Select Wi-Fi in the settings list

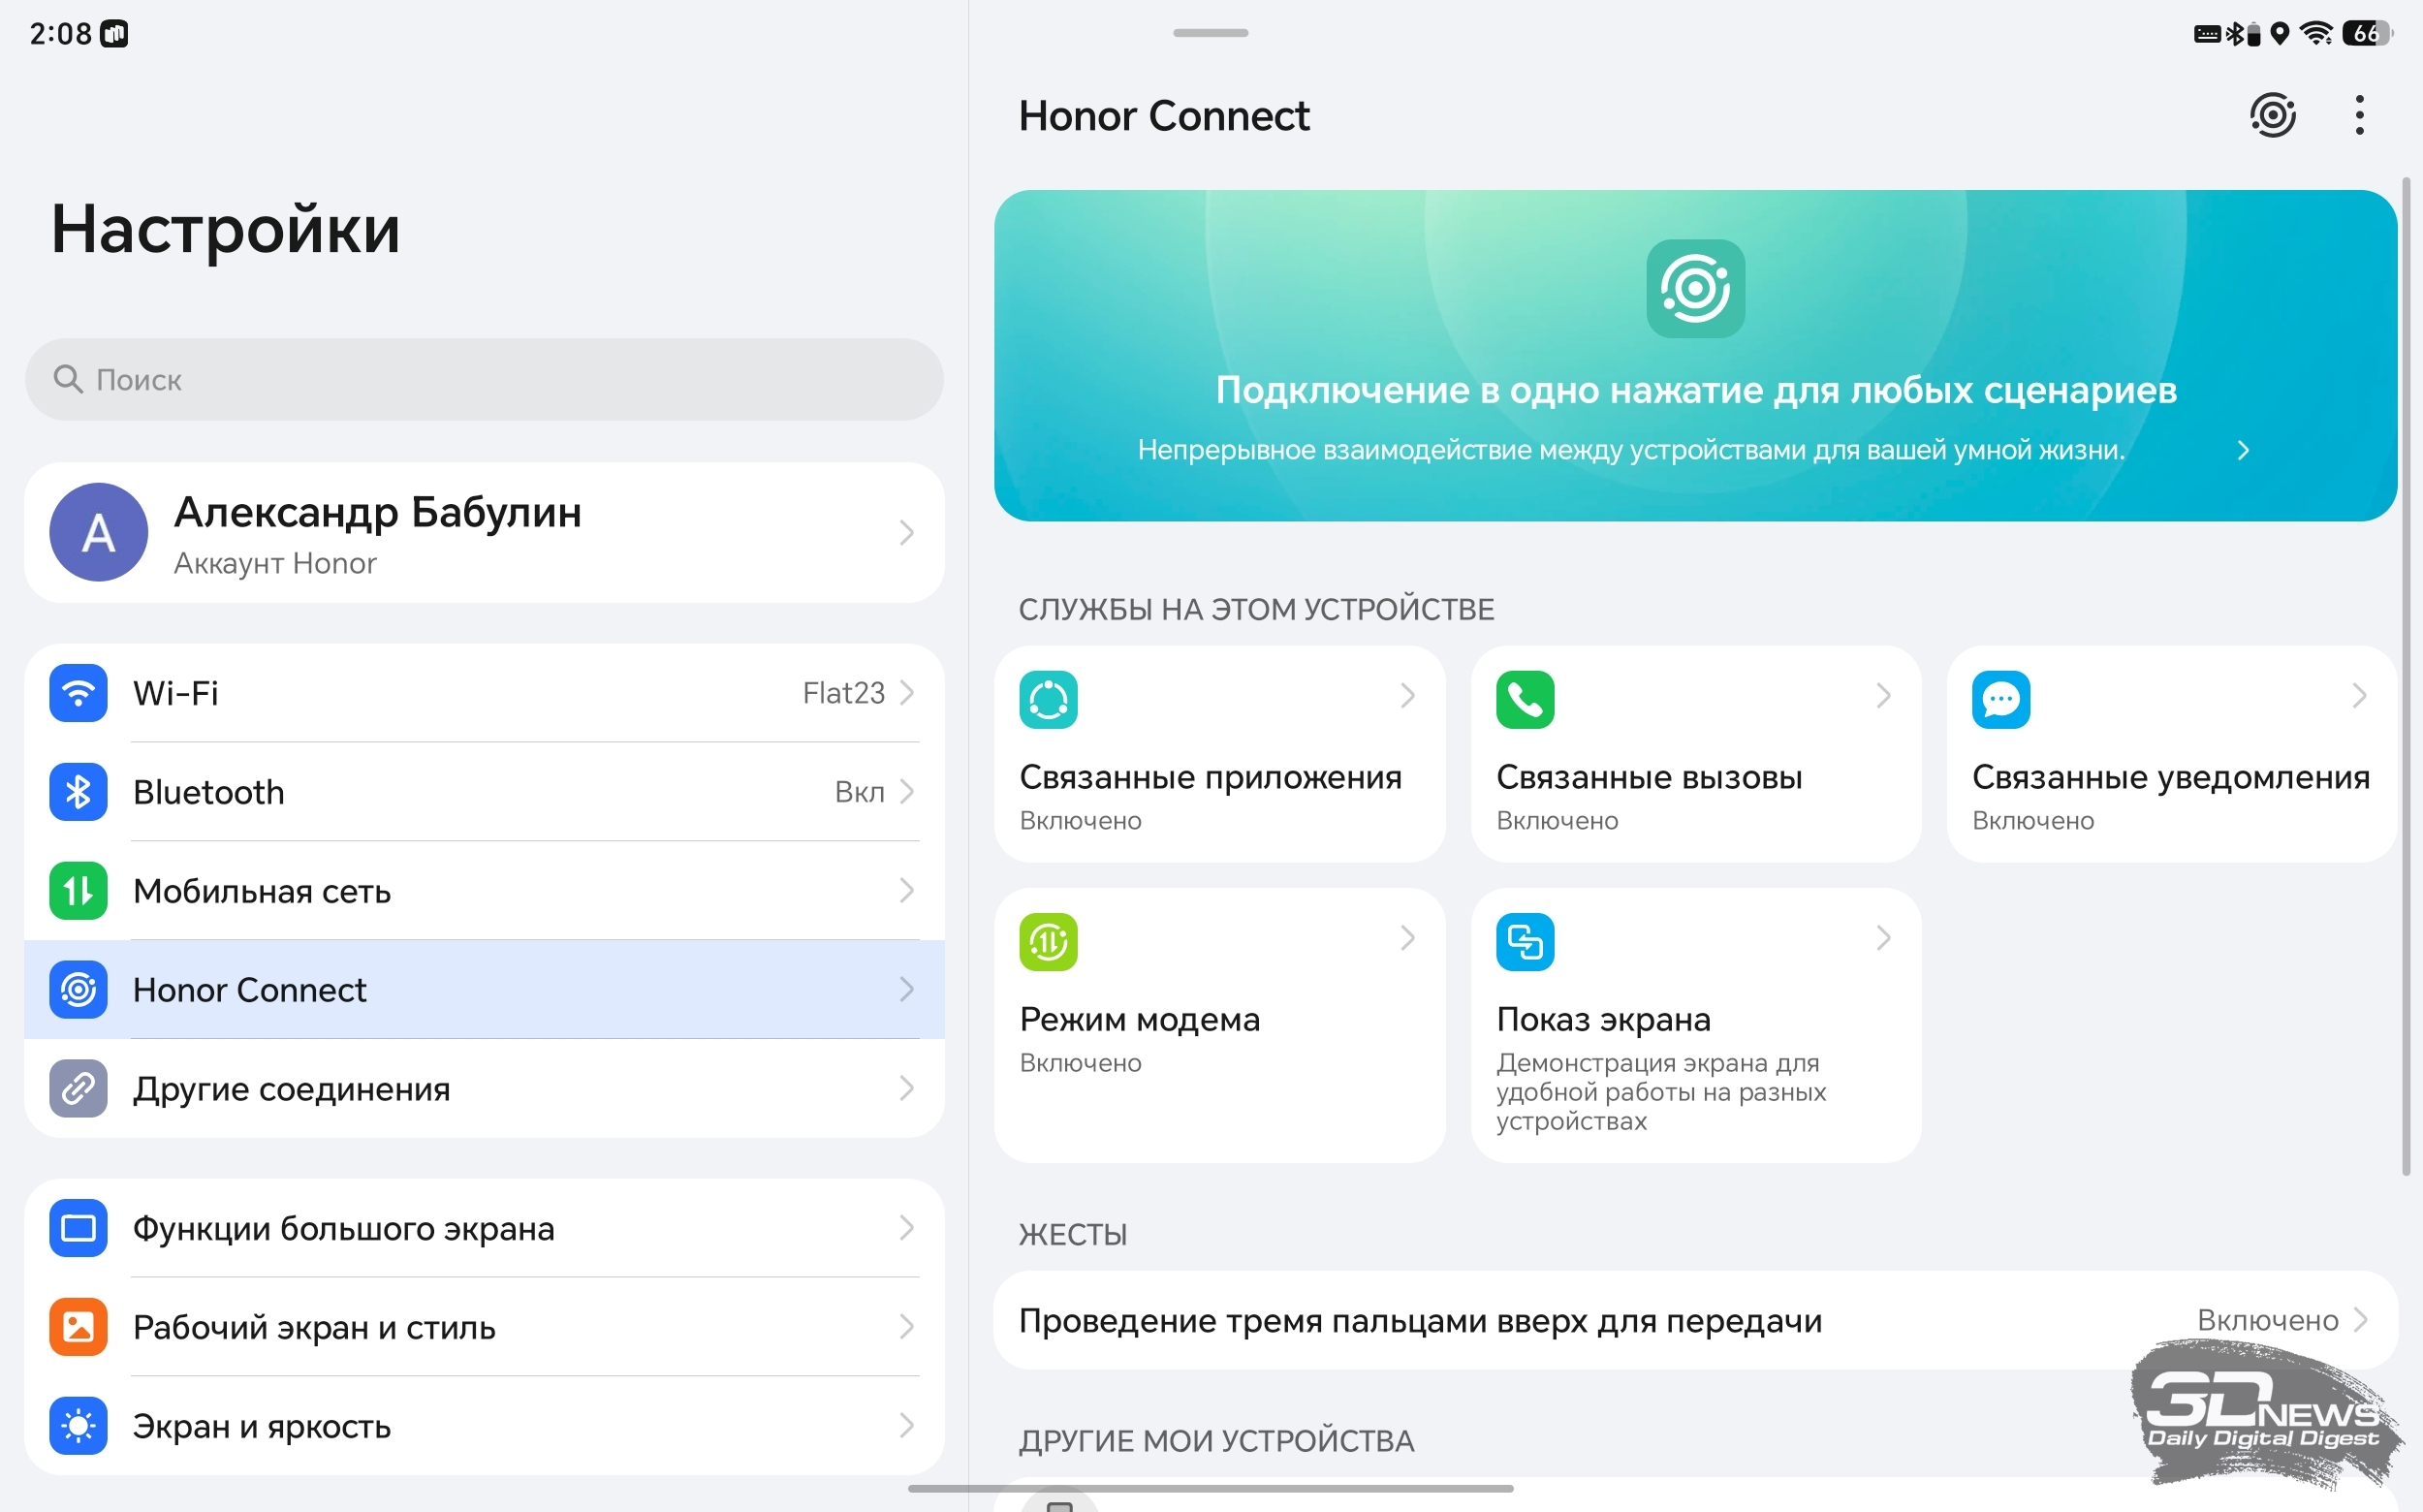click(484, 692)
